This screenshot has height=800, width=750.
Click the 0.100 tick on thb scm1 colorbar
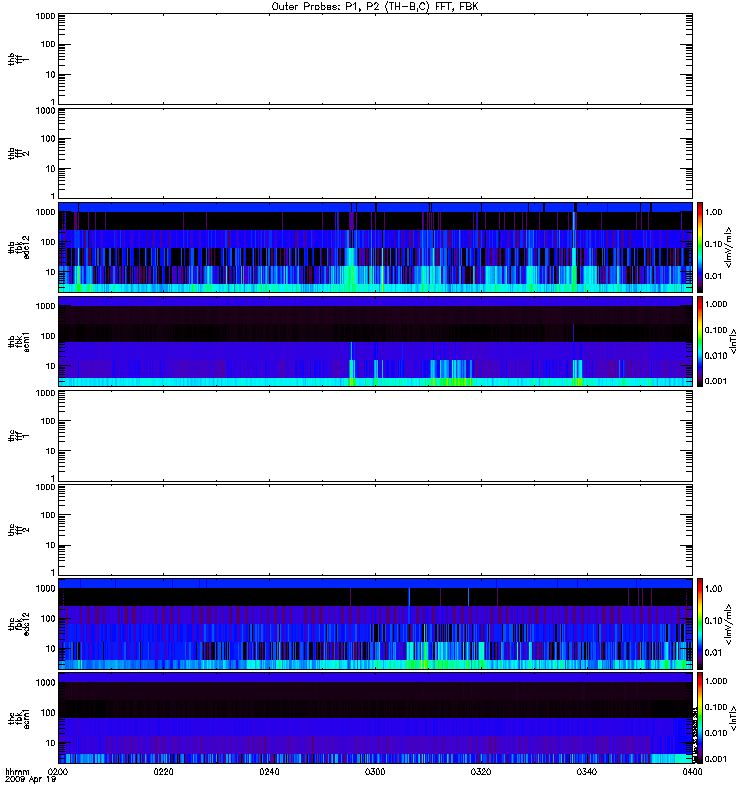coord(716,330)
